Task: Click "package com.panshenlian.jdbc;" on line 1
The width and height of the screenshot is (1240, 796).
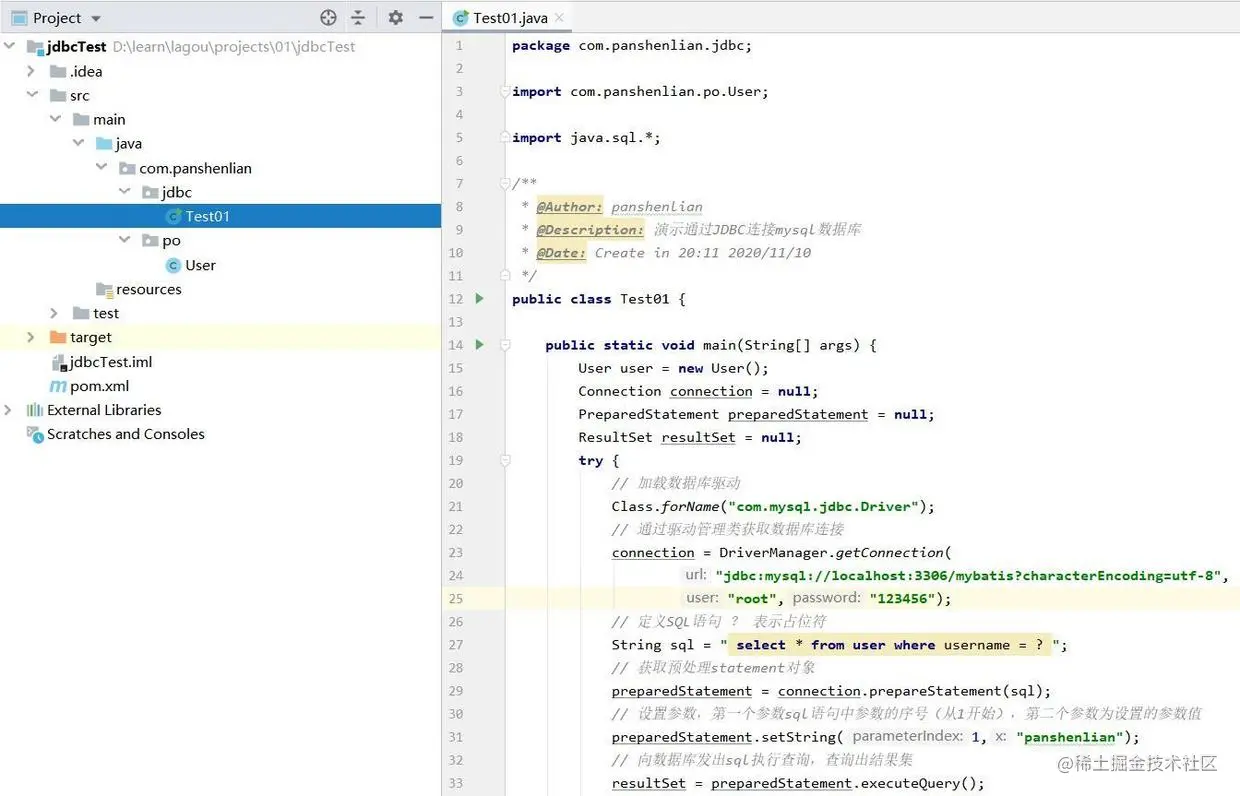Action: coord(631,45)
